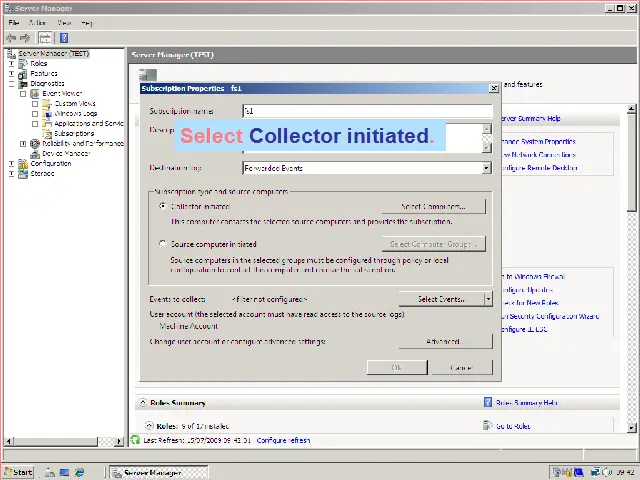The width and height of the screenshot is (640, 480).
Task: Click the Internet Explorer quick launch icon
Action: click(x=80, y=472)
